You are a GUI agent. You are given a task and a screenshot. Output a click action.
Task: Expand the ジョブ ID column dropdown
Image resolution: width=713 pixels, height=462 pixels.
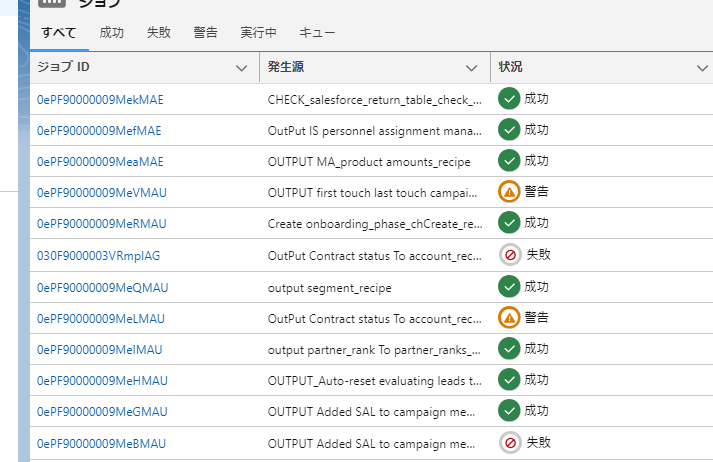click(241, 68)
